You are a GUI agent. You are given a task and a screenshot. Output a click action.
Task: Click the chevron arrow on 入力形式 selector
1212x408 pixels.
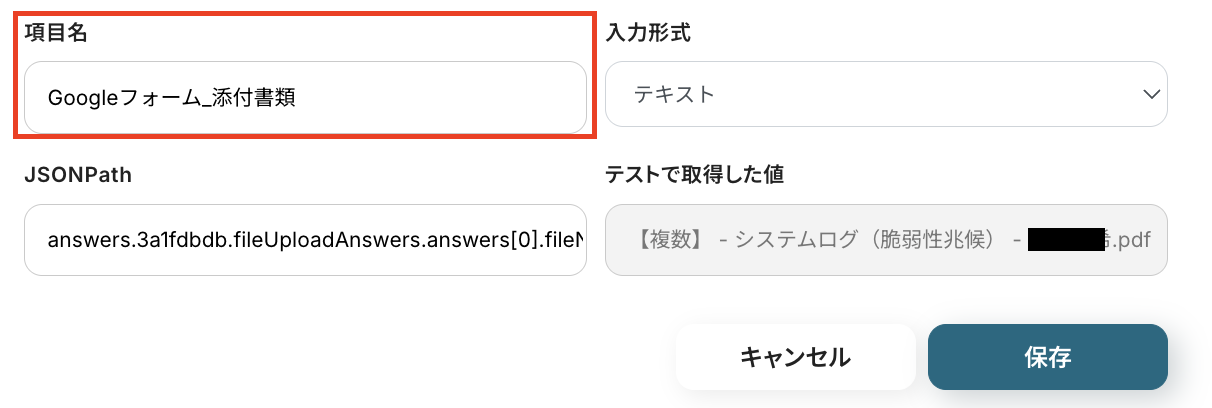coord(1149,94)
